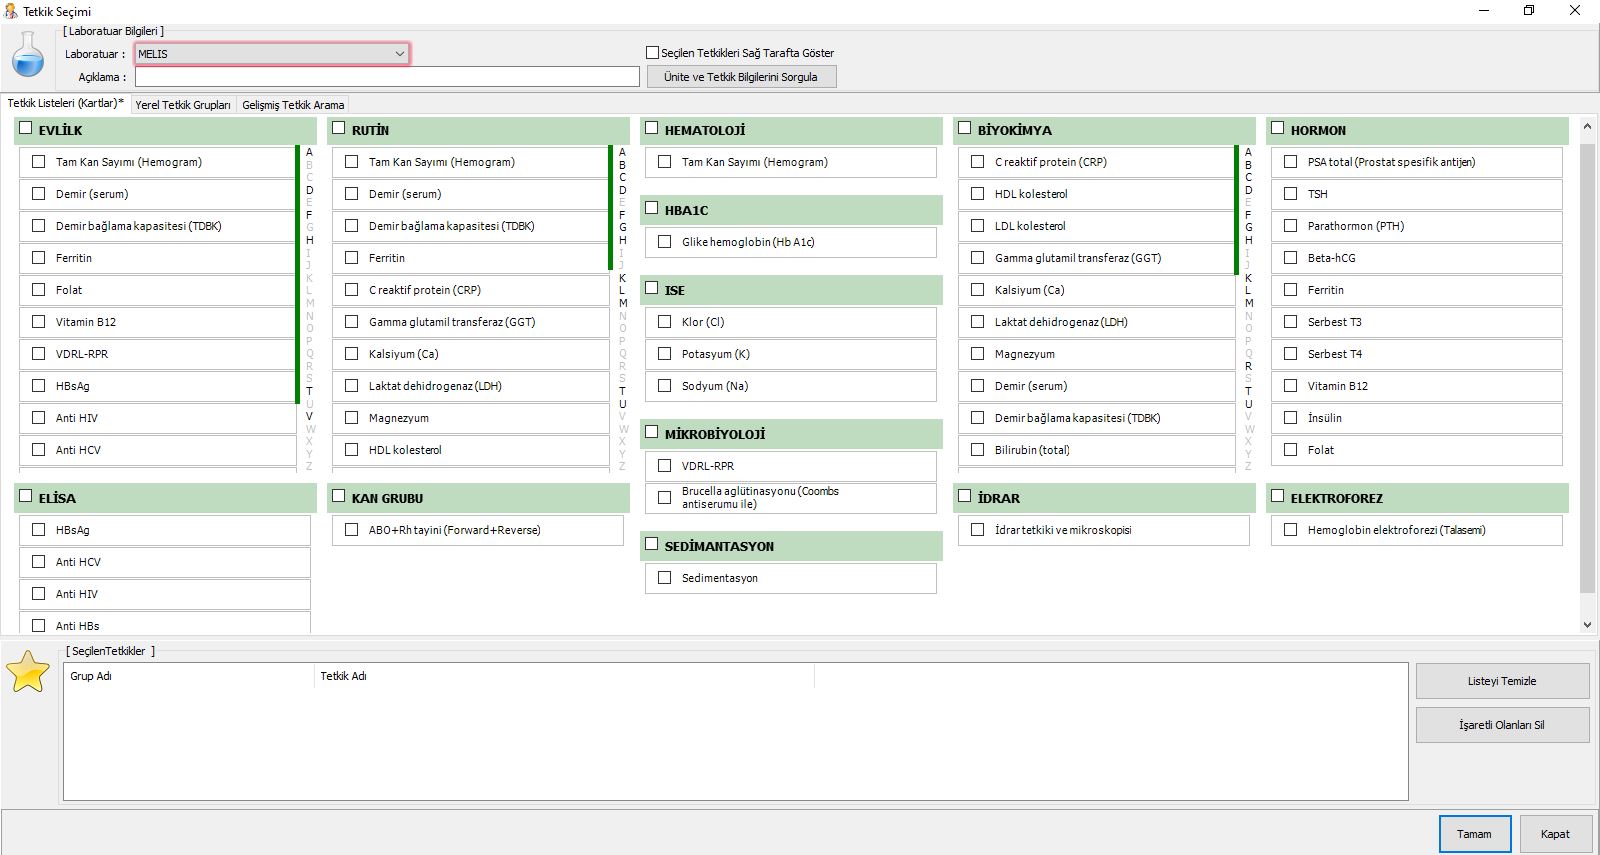
Task: Jump to letter T in EVLİLK index
Action: tap(309, 391)
